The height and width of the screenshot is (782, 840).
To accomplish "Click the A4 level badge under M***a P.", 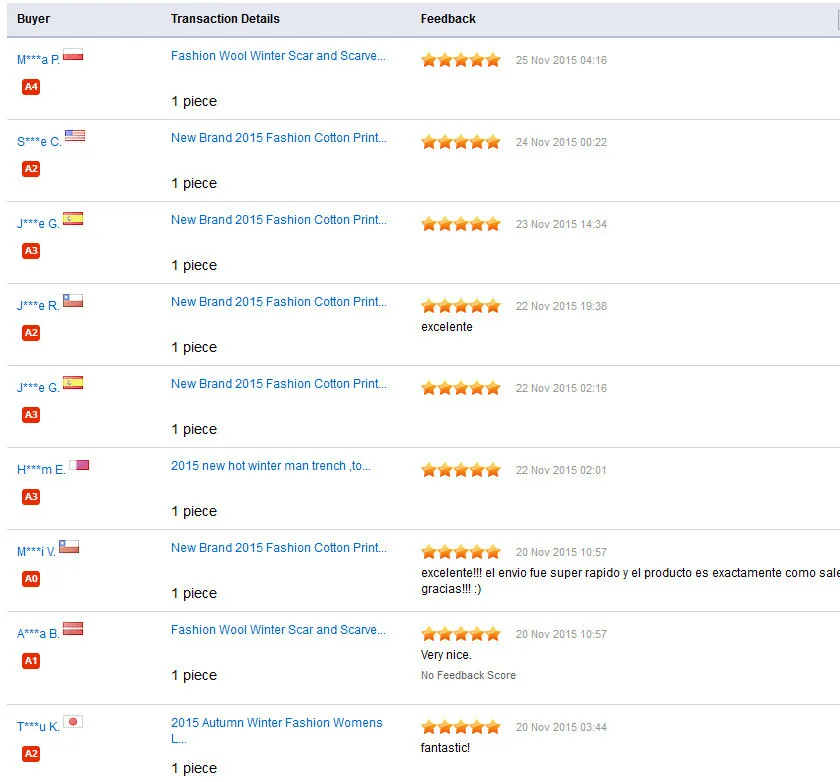I will [31, 87].
